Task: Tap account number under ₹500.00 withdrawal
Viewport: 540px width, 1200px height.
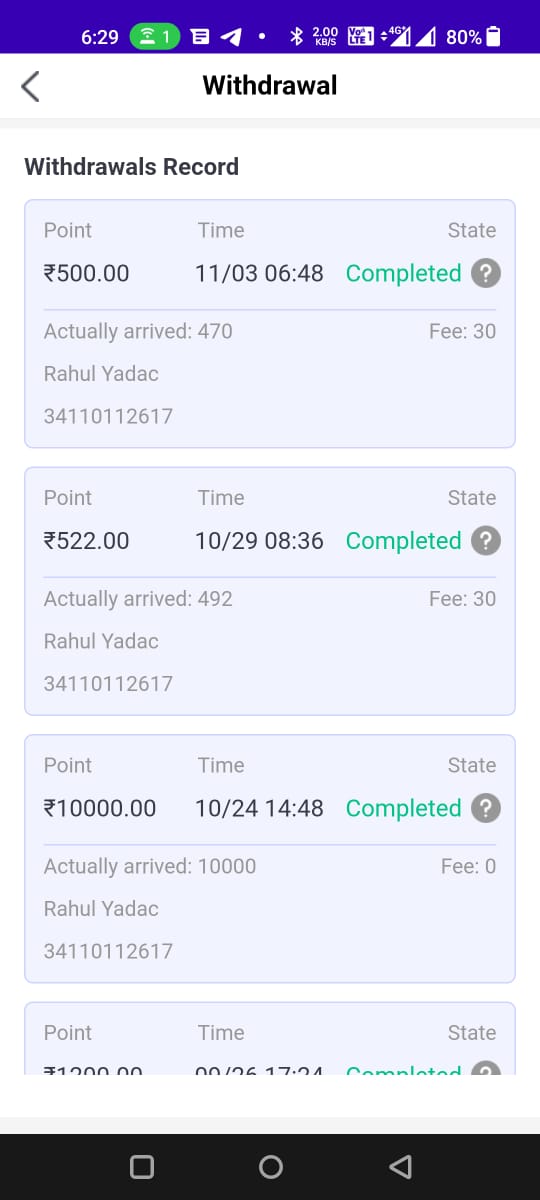Action: (x=108, y=416)
